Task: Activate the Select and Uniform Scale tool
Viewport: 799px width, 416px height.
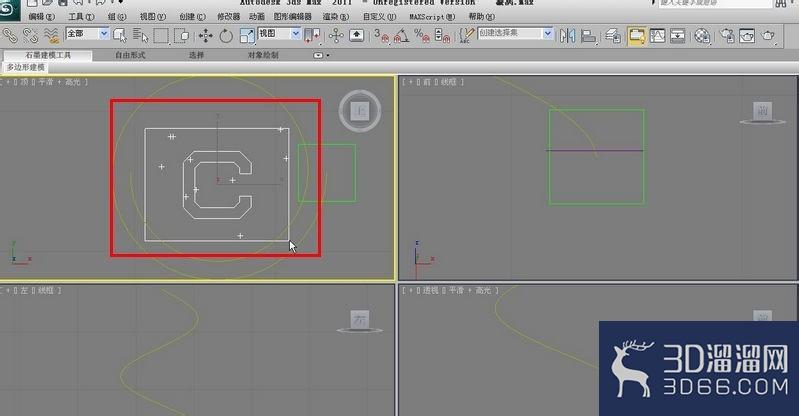Action: (247, 35)
